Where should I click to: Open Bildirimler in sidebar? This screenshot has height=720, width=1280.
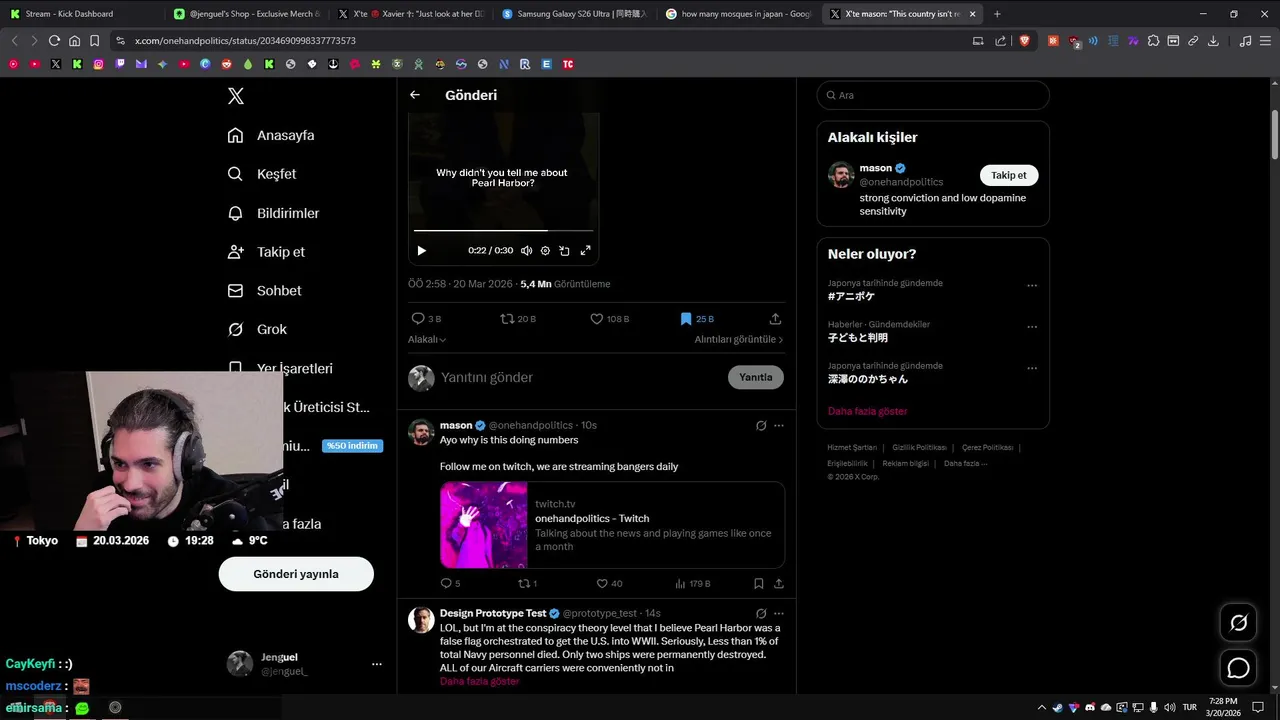coord(273,213)
